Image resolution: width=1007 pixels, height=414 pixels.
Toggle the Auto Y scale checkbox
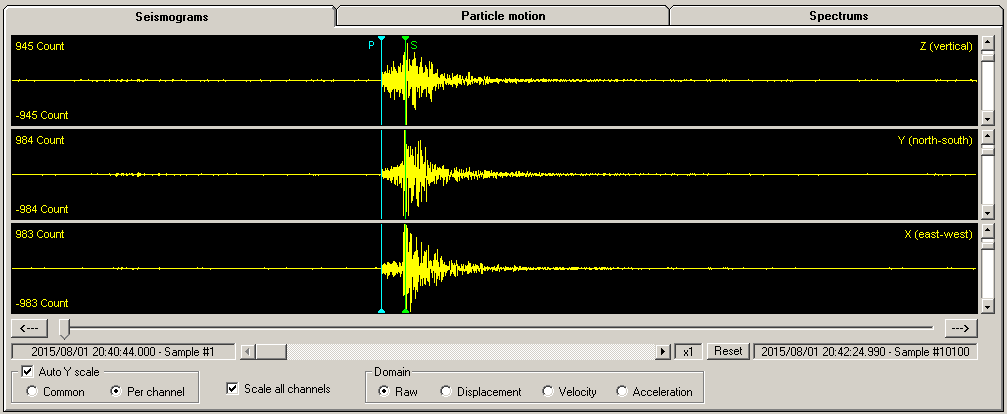pos(27,372)
